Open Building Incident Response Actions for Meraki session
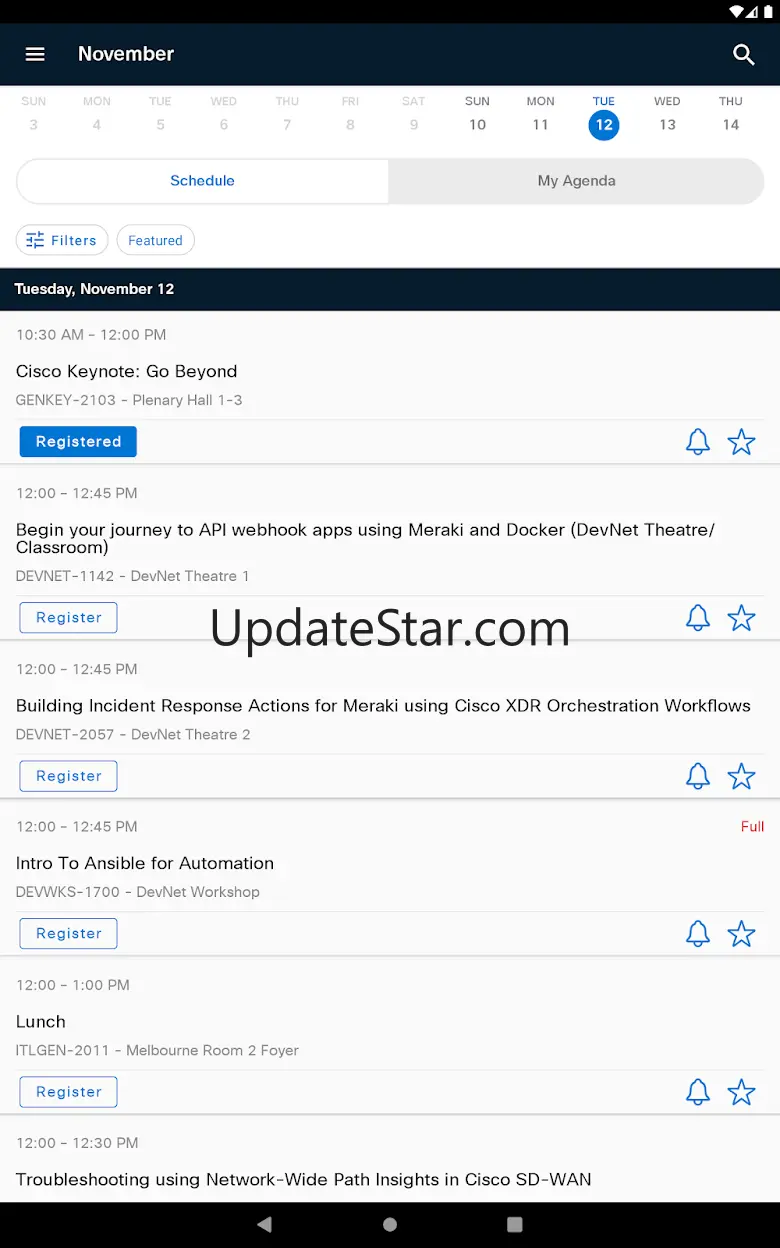 pyautogui.click(x=383, y=705)
